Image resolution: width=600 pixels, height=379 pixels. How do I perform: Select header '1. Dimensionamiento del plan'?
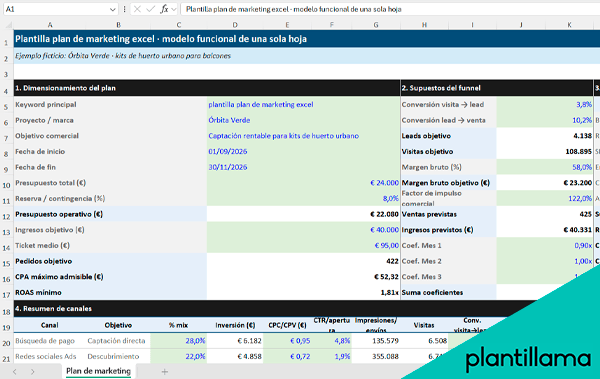[x=207, y=88]
